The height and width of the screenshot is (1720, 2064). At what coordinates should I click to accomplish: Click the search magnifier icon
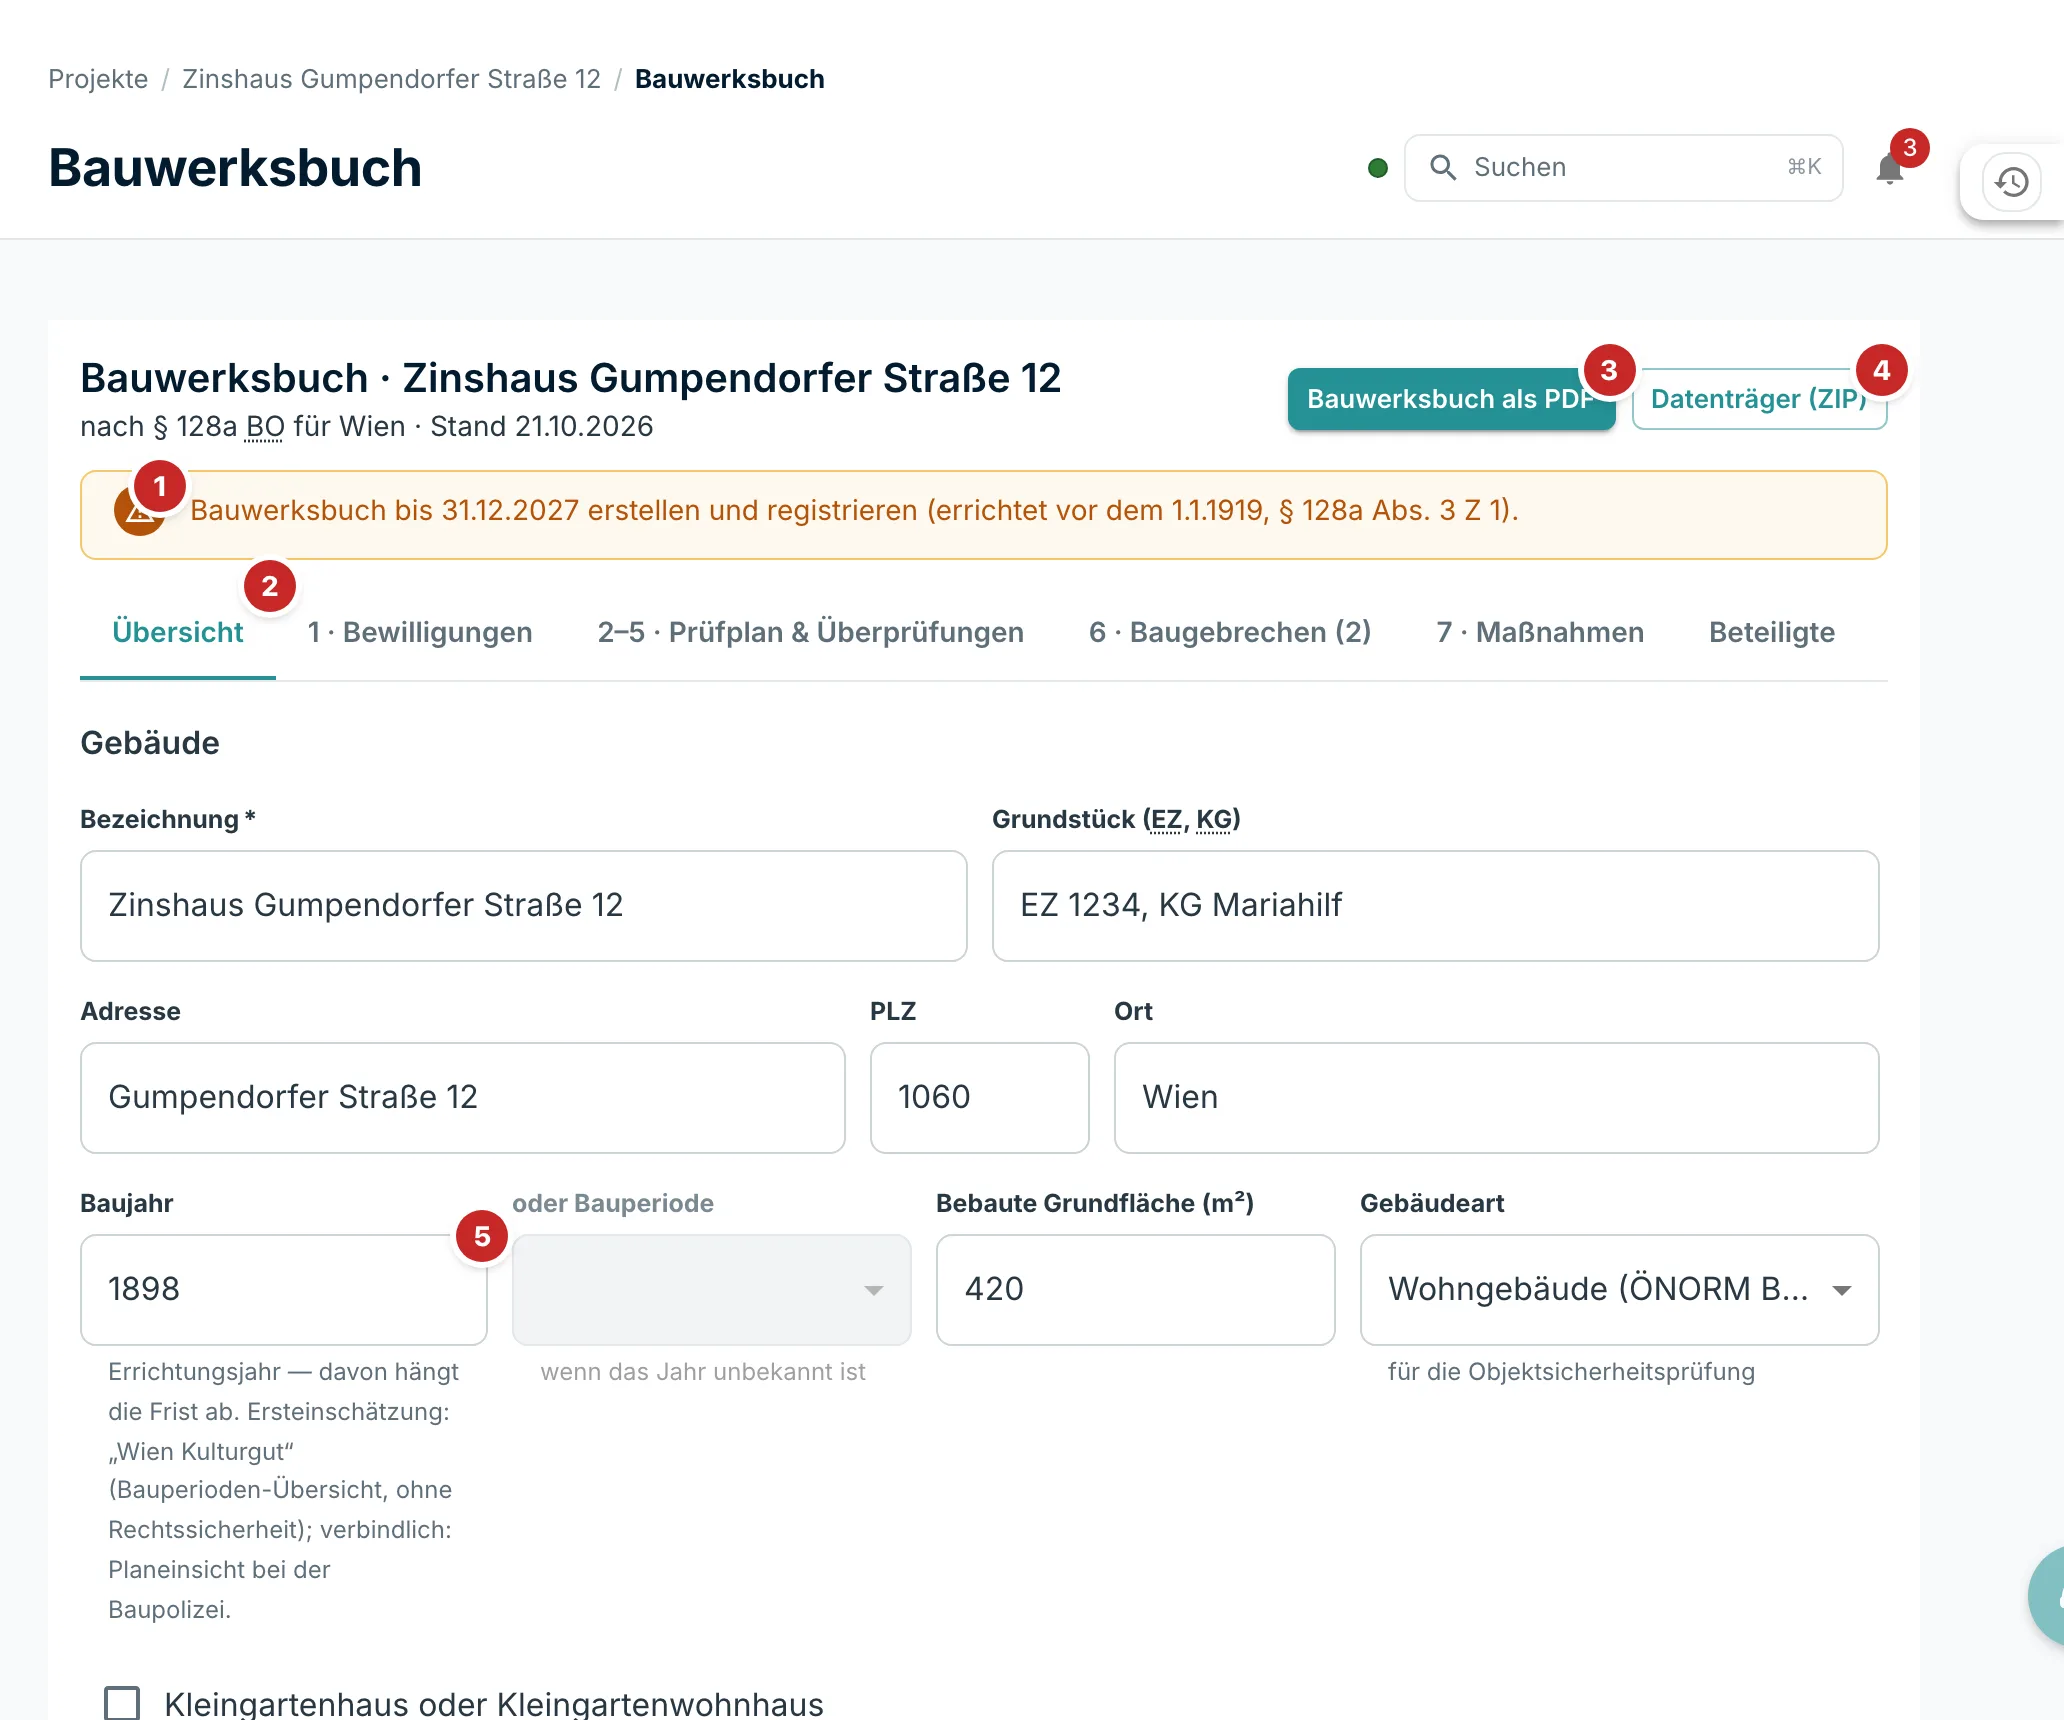click(x=1442, y=167)
